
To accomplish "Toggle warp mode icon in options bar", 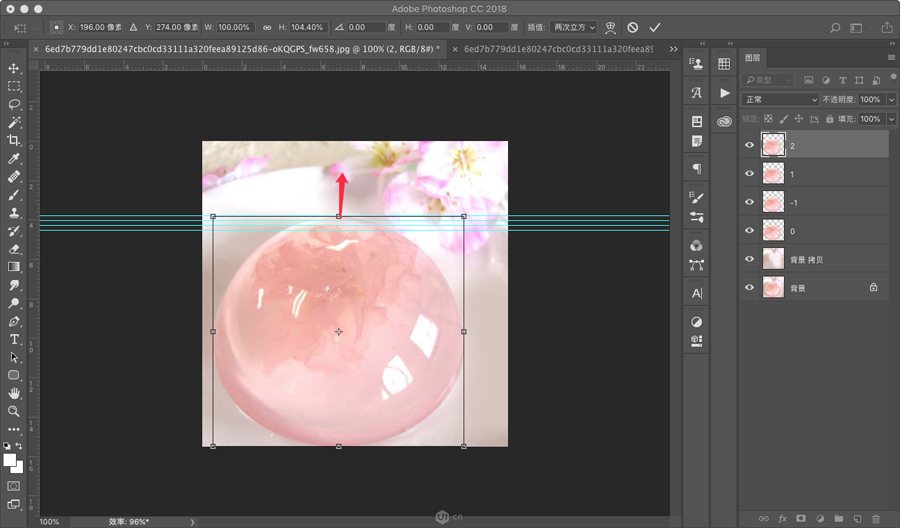I will click(x=610, y=28).
